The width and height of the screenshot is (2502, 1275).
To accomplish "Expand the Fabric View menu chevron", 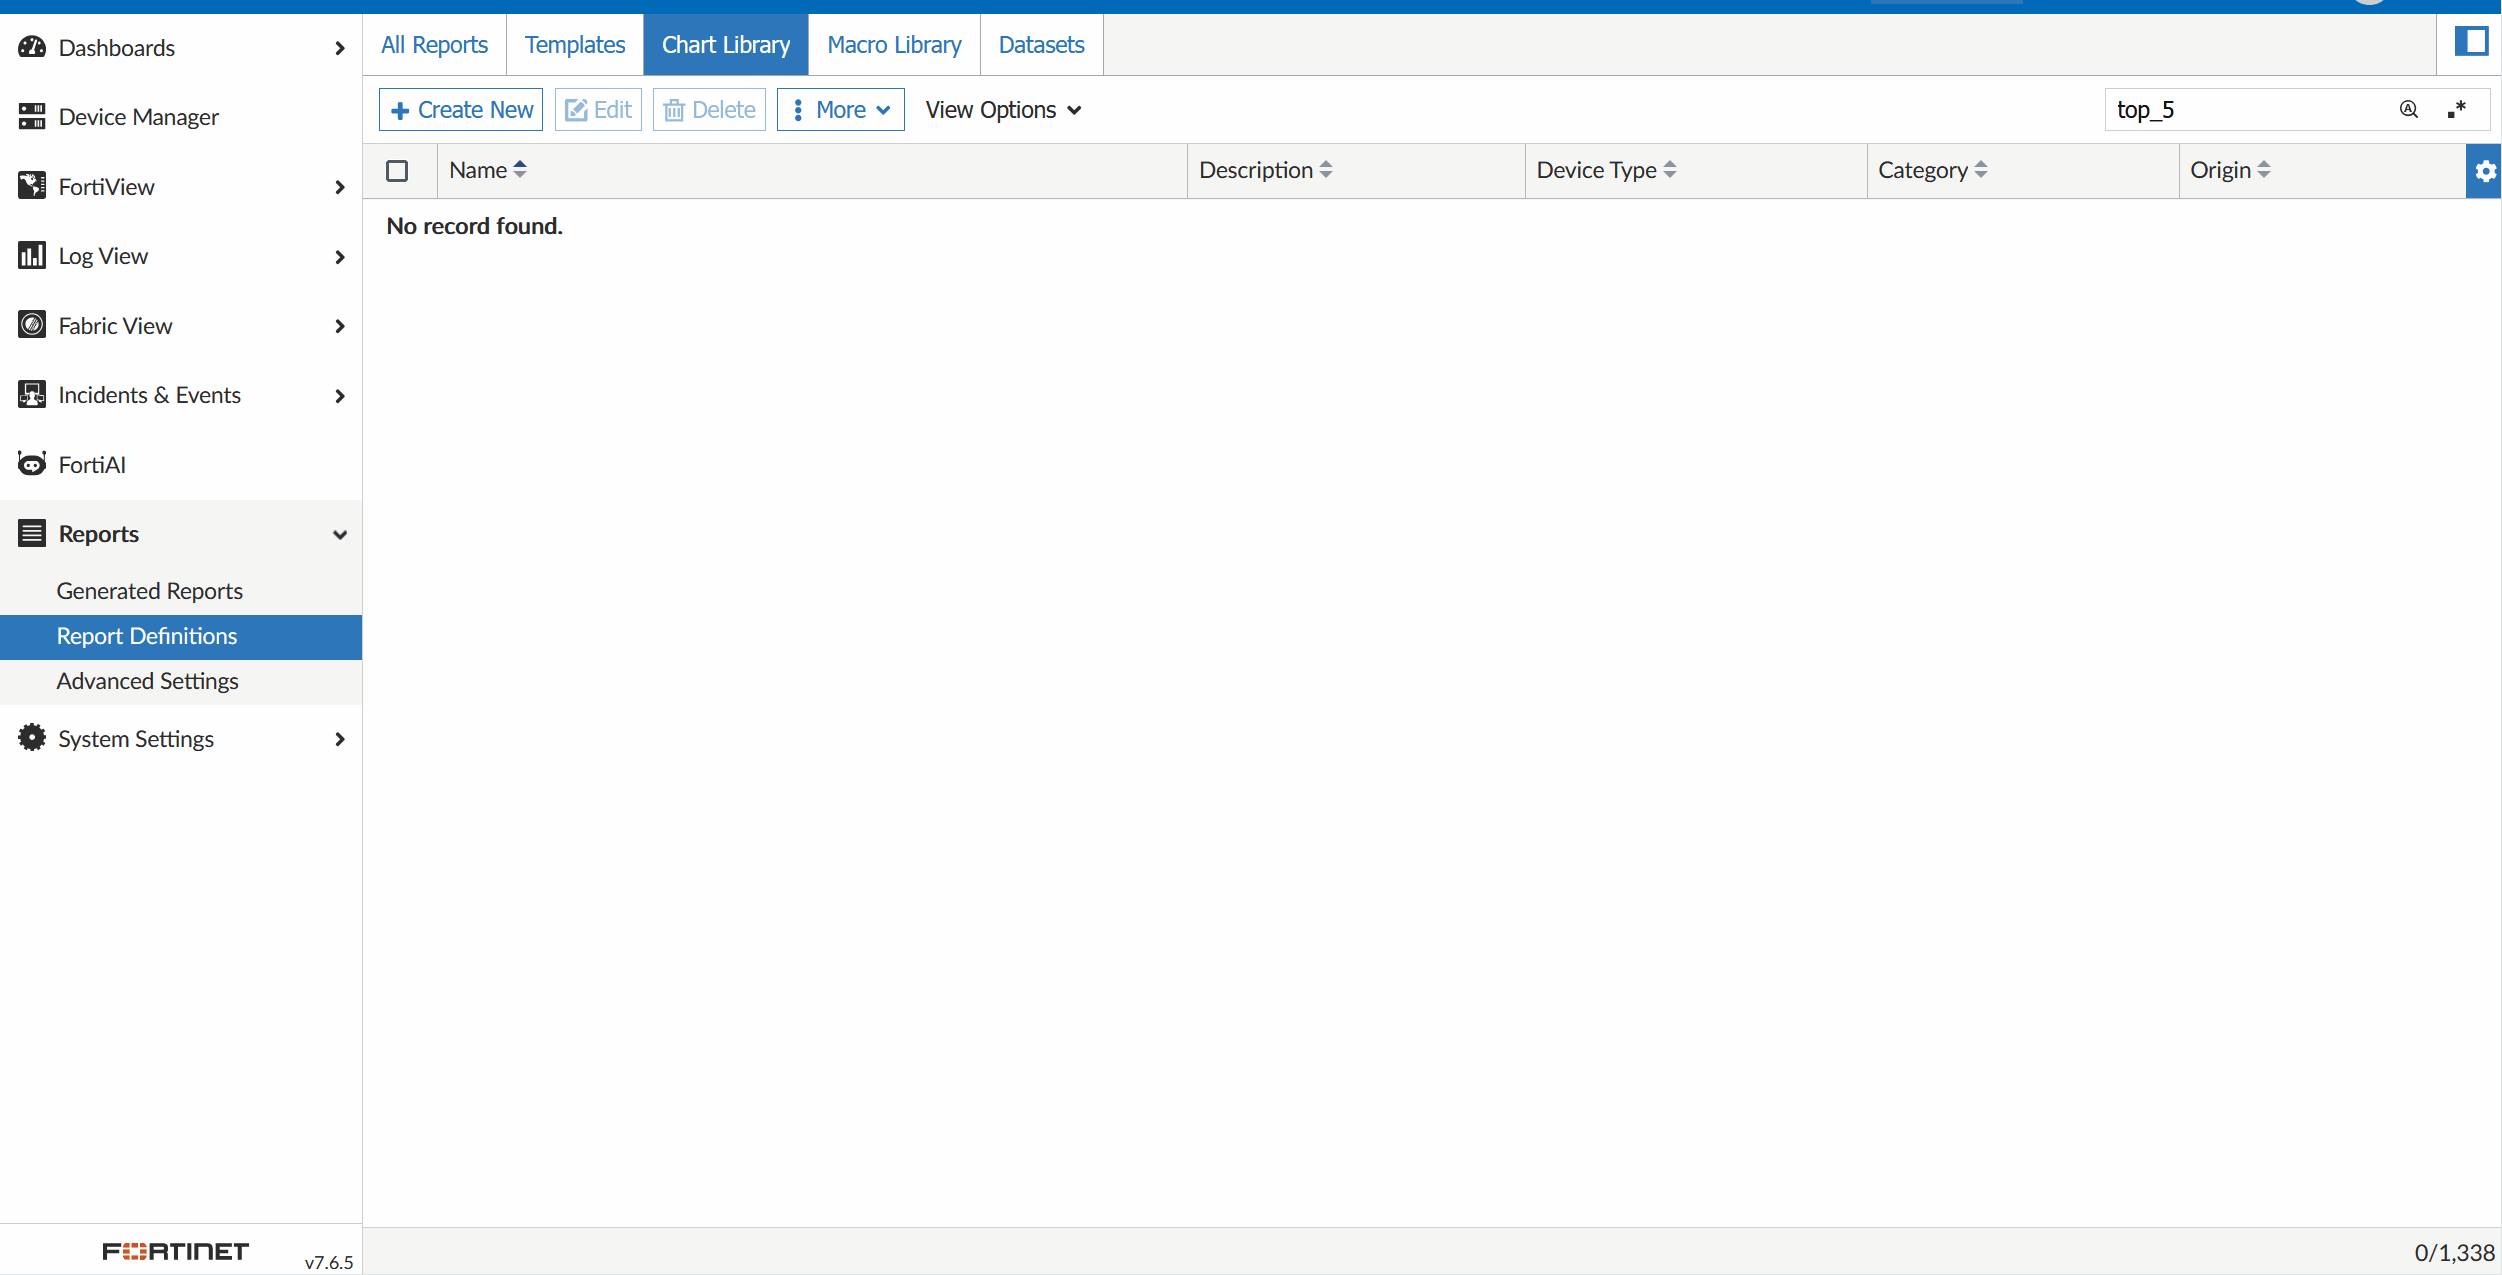I will click(340, 326).
